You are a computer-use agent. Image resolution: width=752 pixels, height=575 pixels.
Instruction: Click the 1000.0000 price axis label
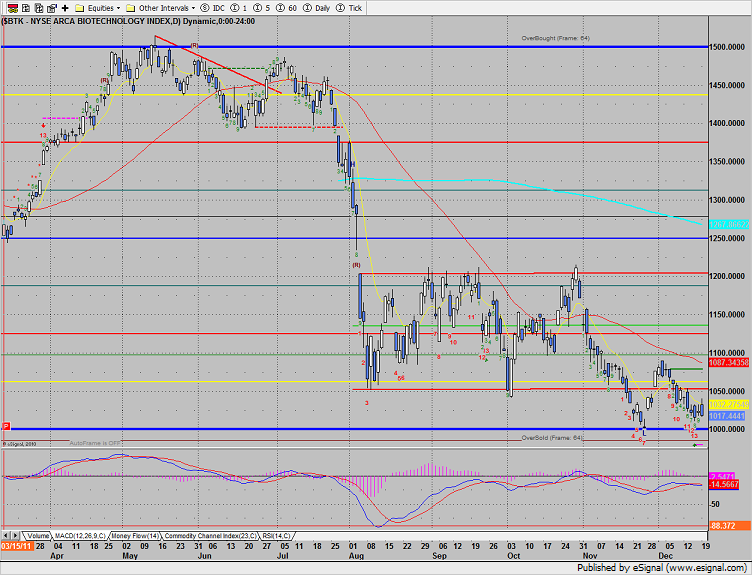pos(727,429)
